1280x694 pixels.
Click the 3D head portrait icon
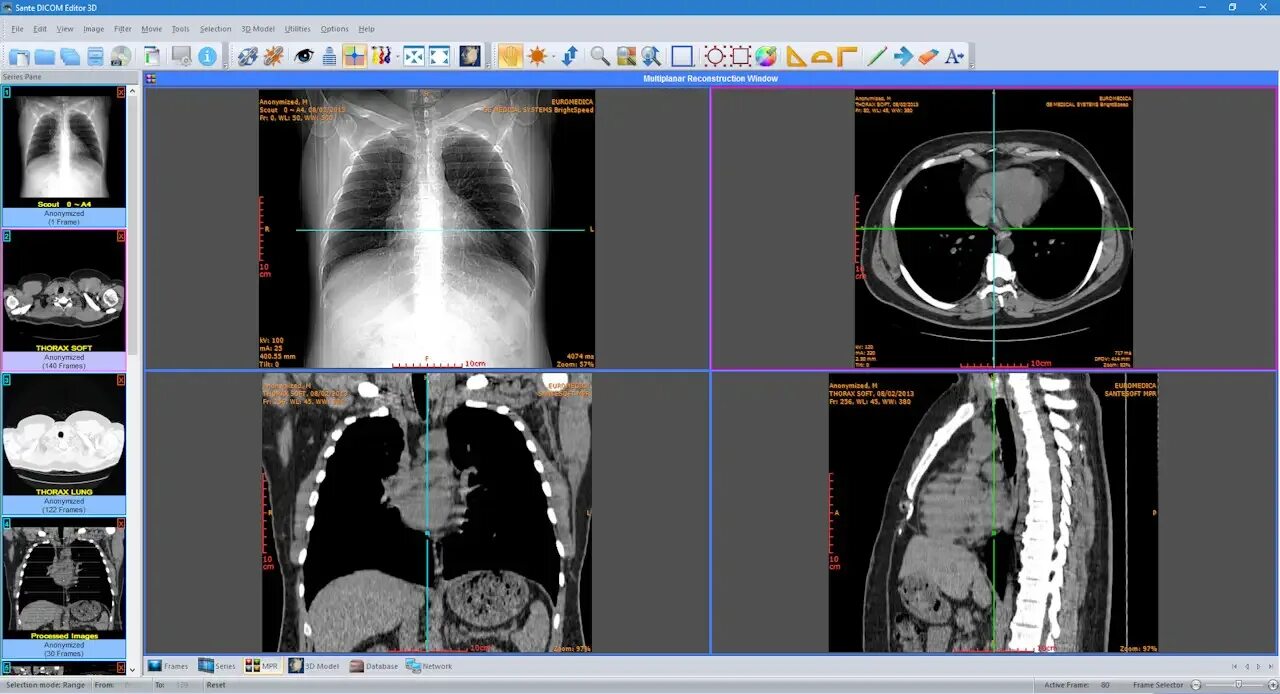click(x=469, y=56)
